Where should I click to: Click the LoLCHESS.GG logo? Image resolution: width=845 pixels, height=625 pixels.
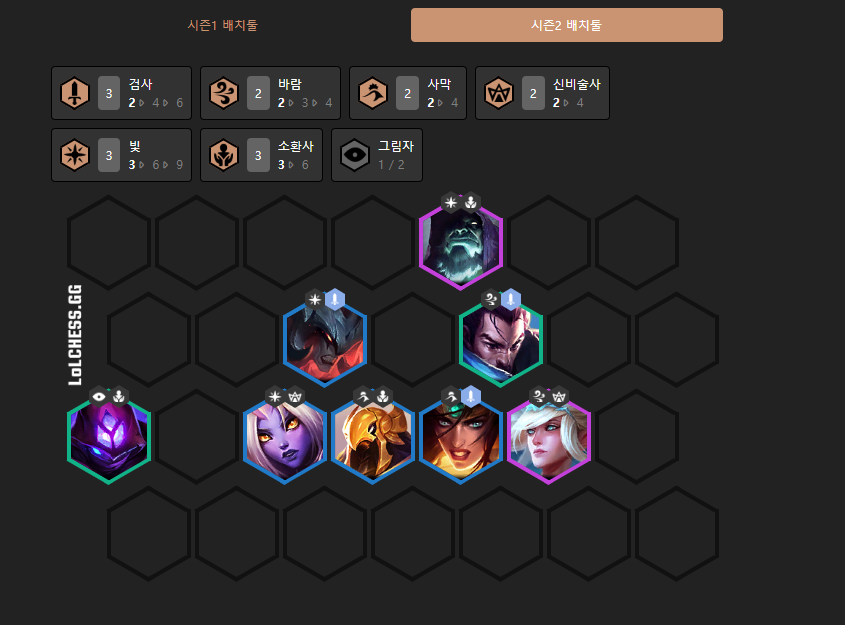(x=75, y=335)
